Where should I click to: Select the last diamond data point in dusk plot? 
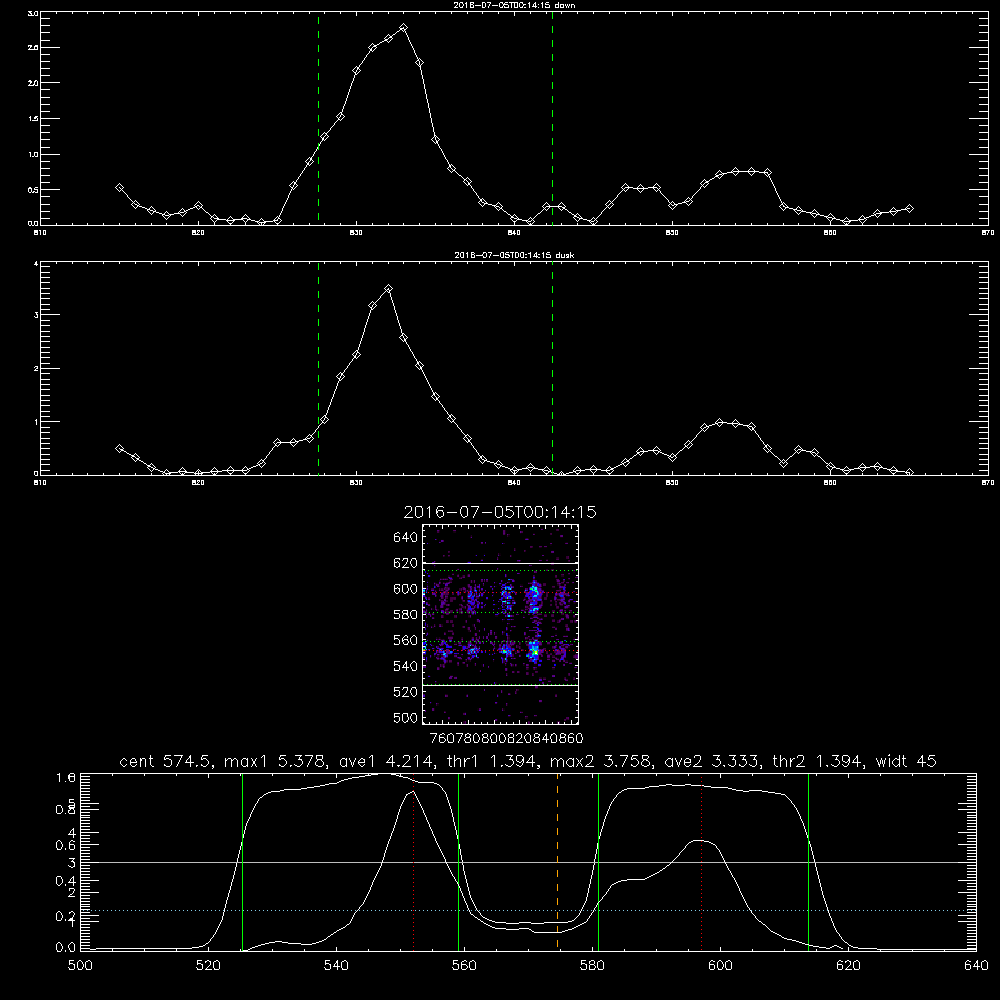[909, 473]
